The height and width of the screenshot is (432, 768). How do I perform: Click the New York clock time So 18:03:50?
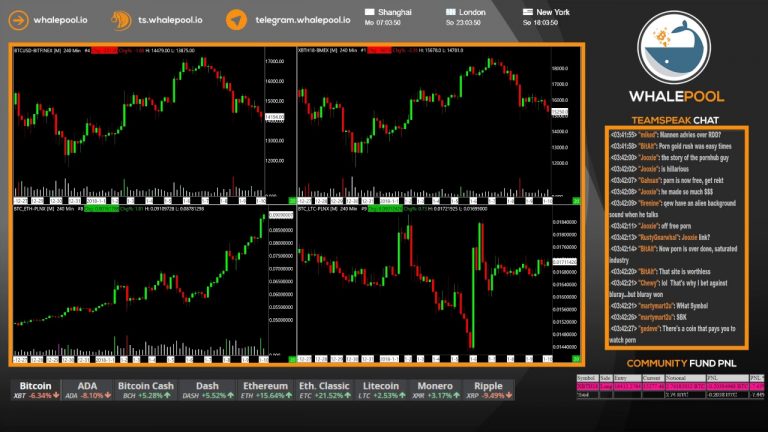tap(540, 23)
